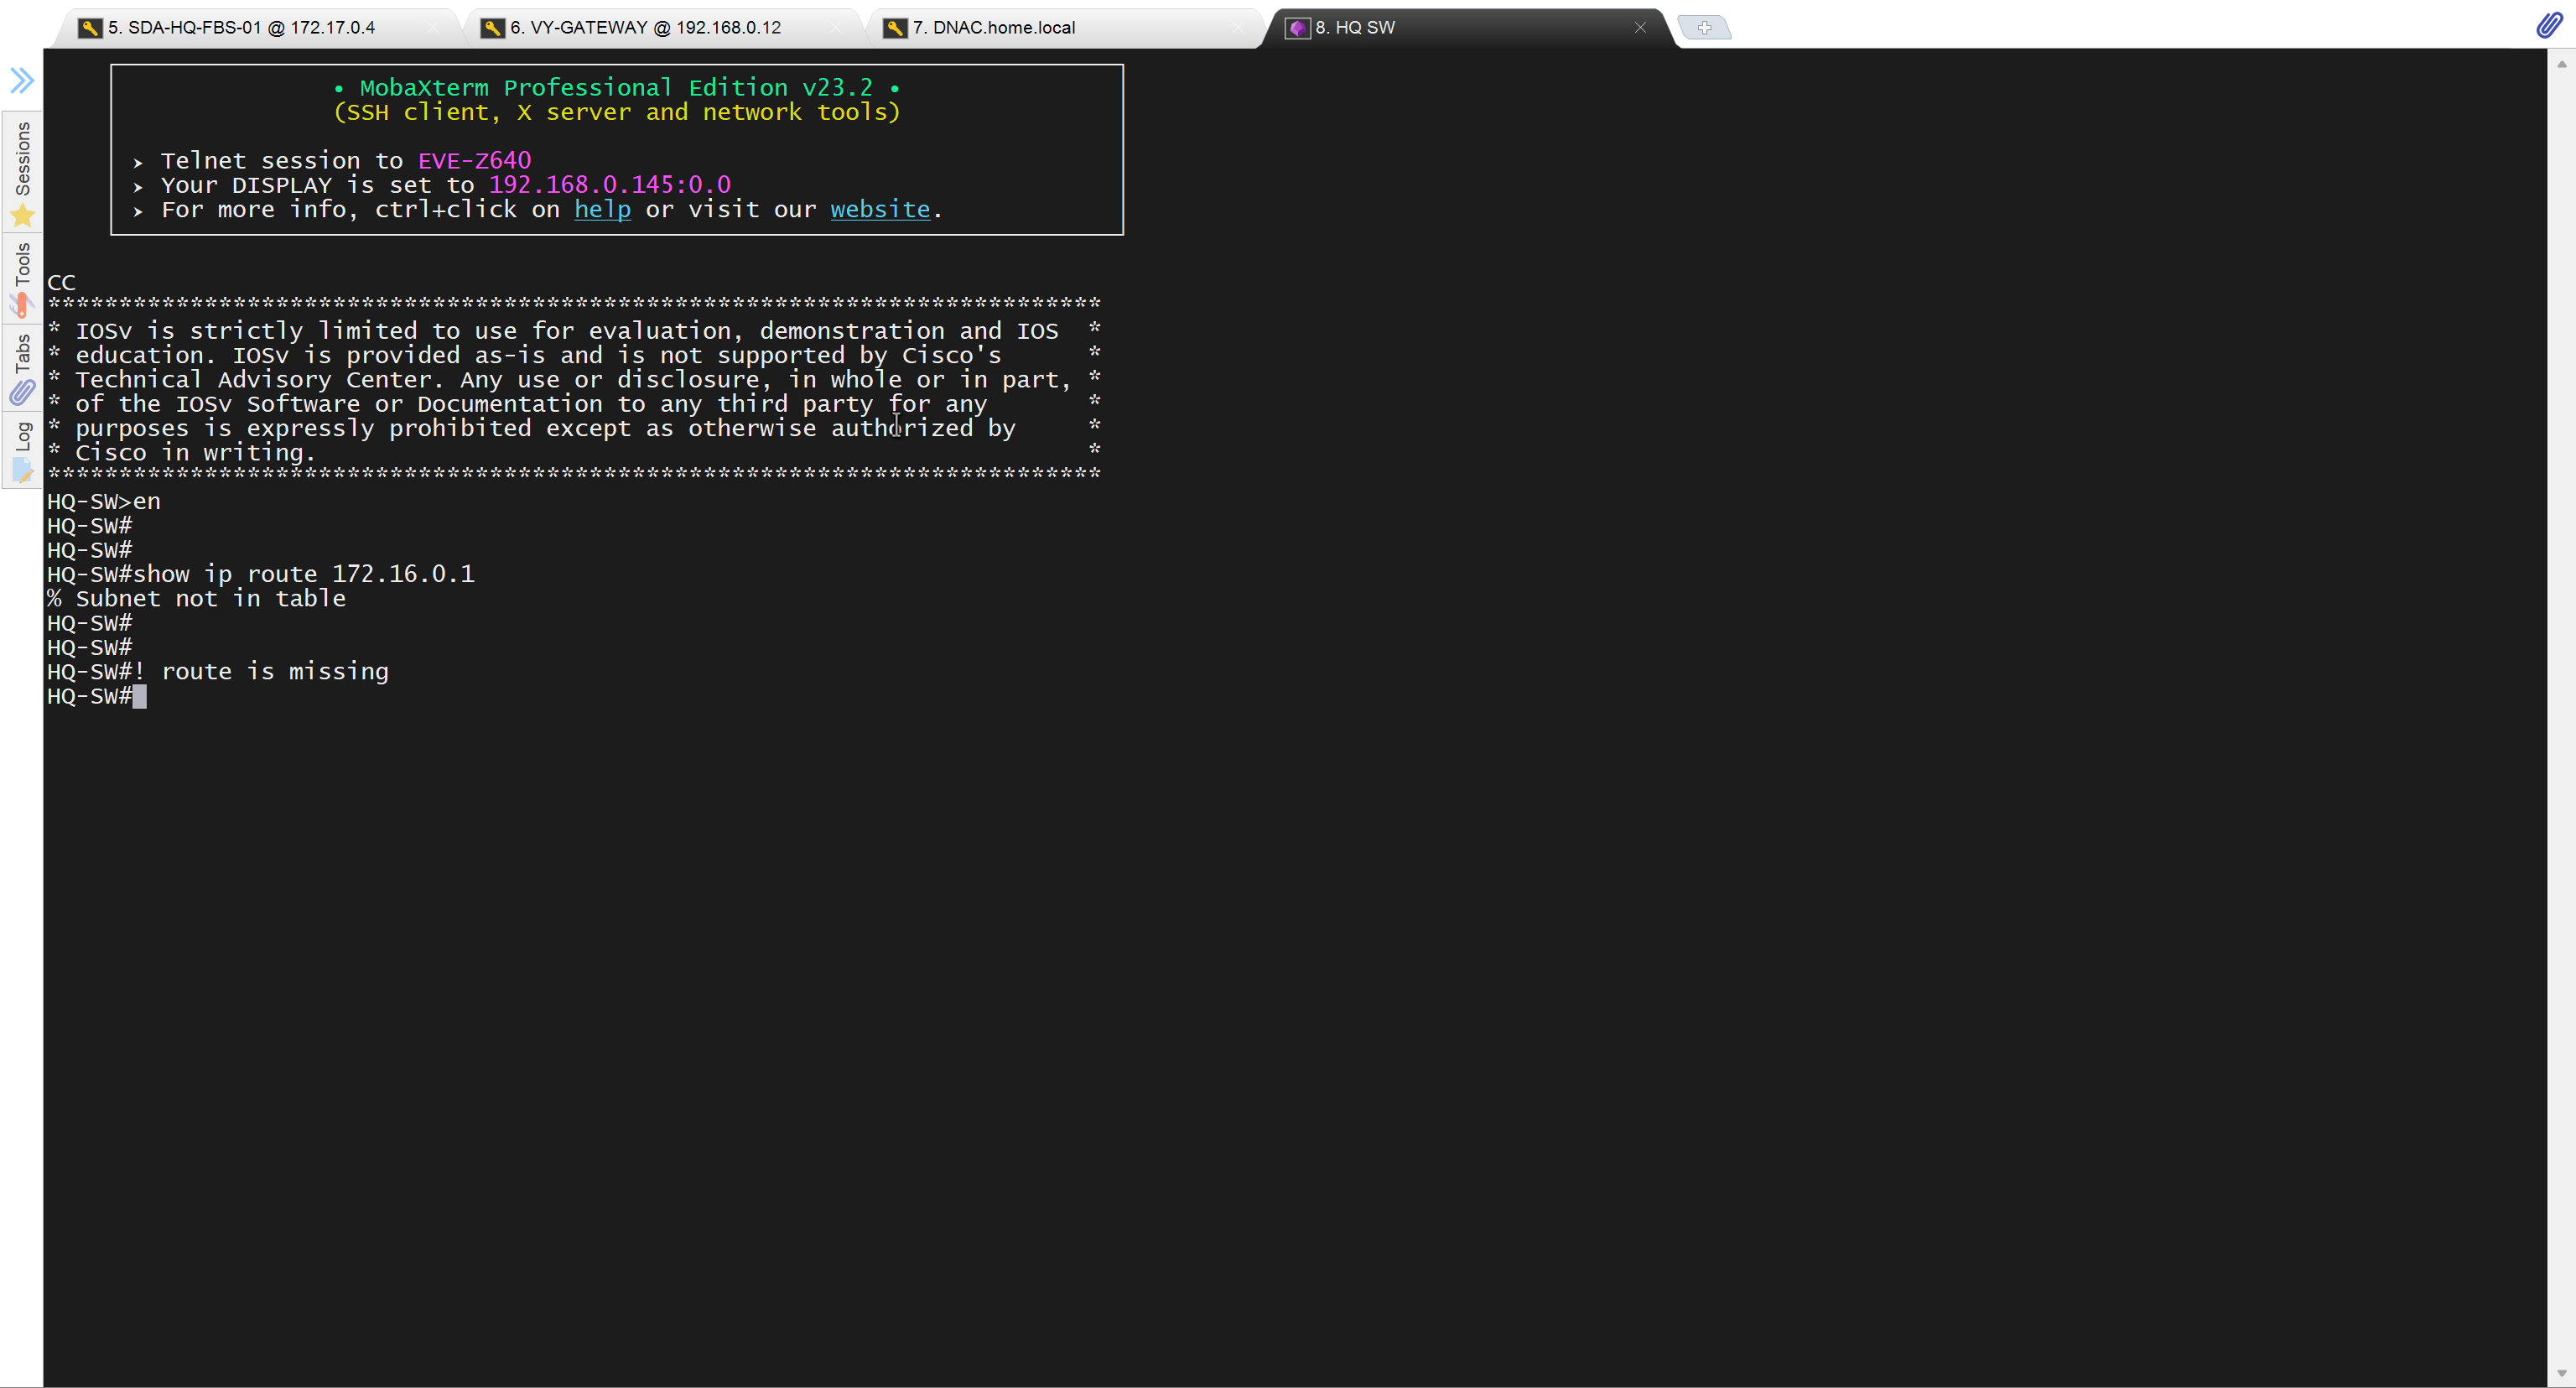Close the HQ SW tab
This screenshot has width=2576, height=1388.
click(1640, 28)
